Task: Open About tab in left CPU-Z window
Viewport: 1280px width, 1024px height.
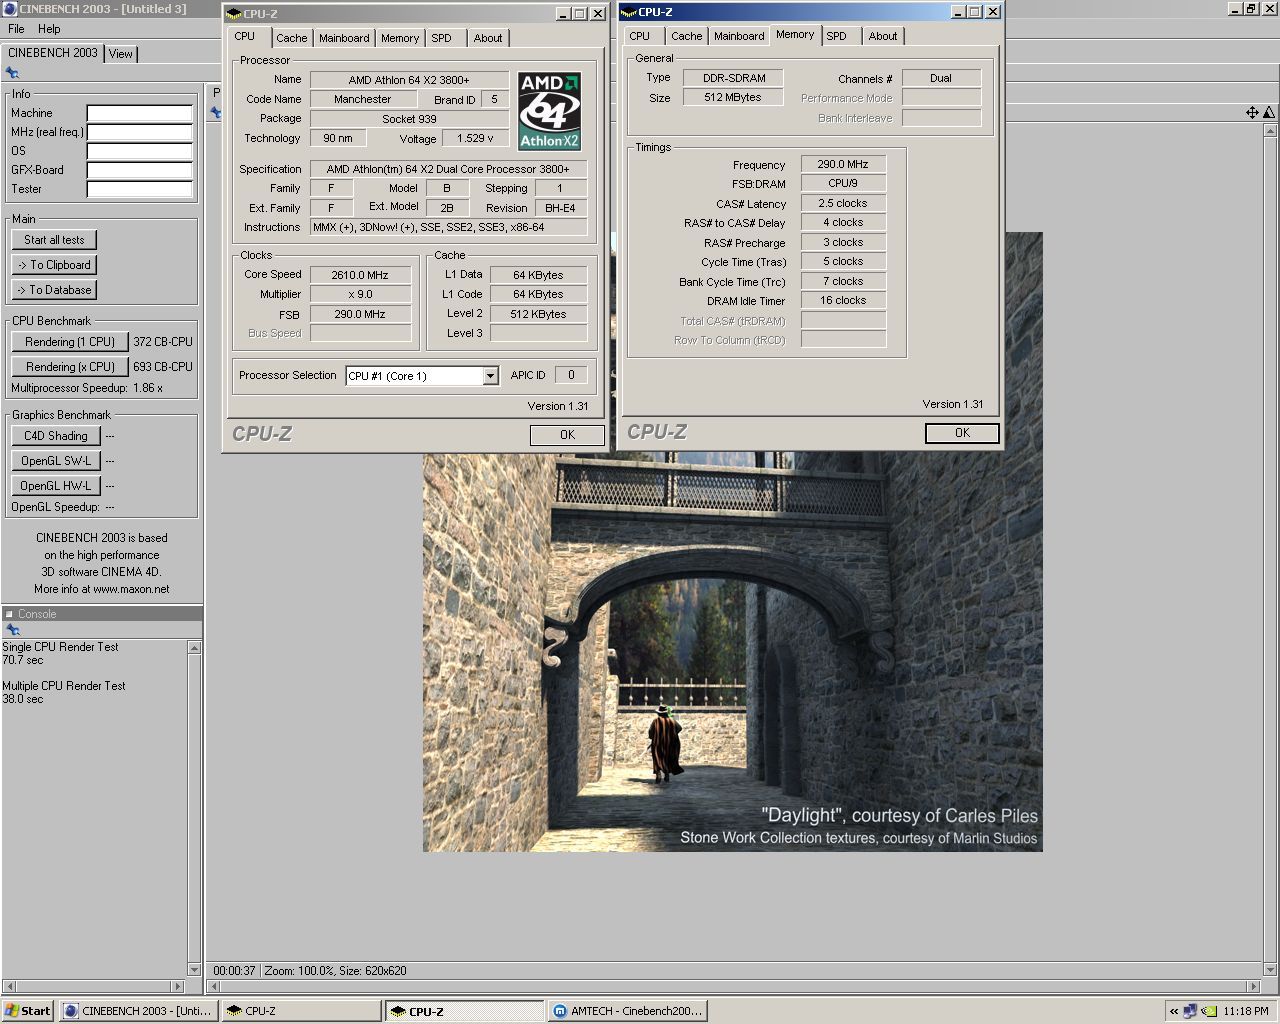Action: tap(488, 38)
